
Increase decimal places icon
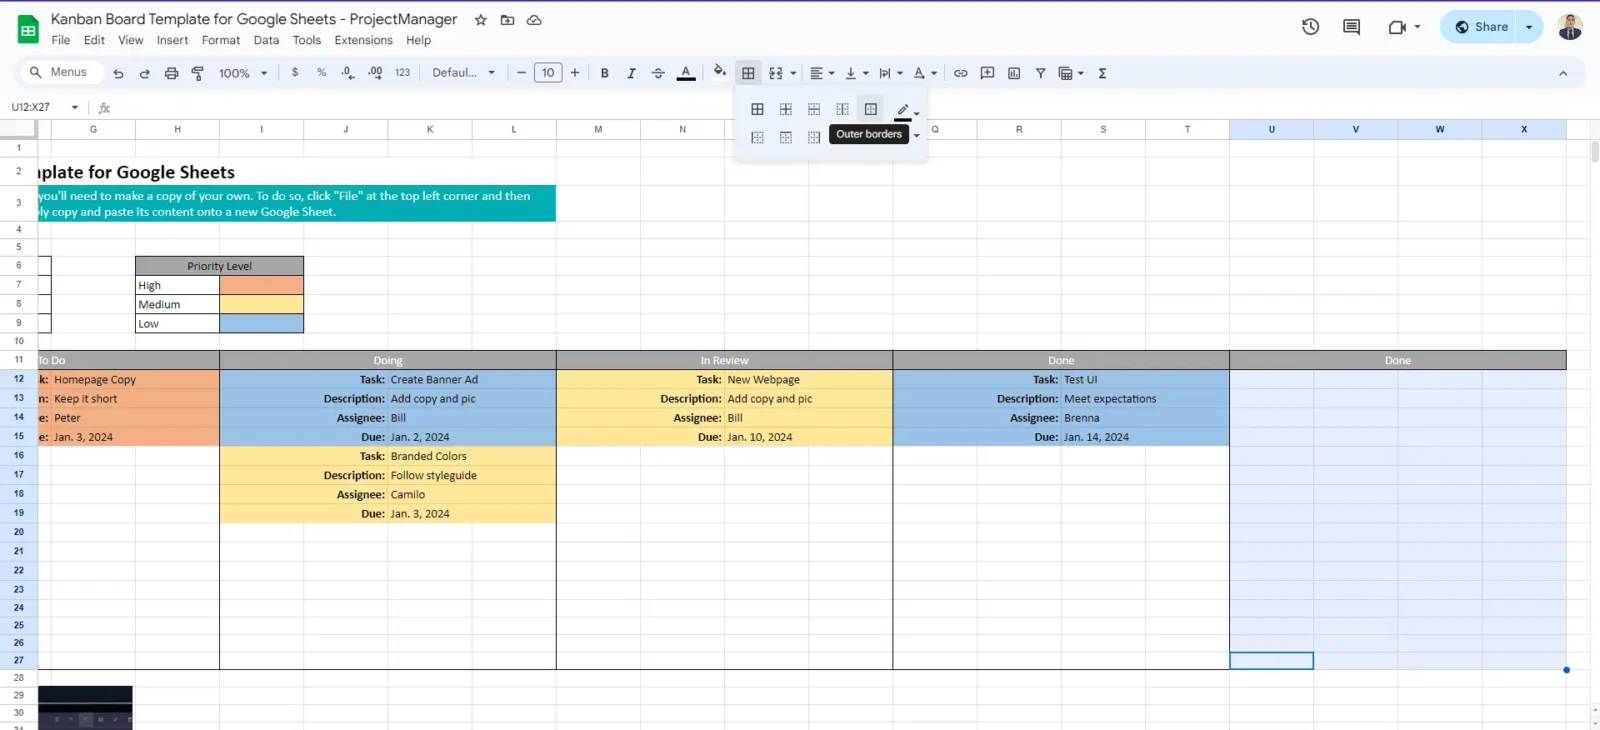(375, 72)
